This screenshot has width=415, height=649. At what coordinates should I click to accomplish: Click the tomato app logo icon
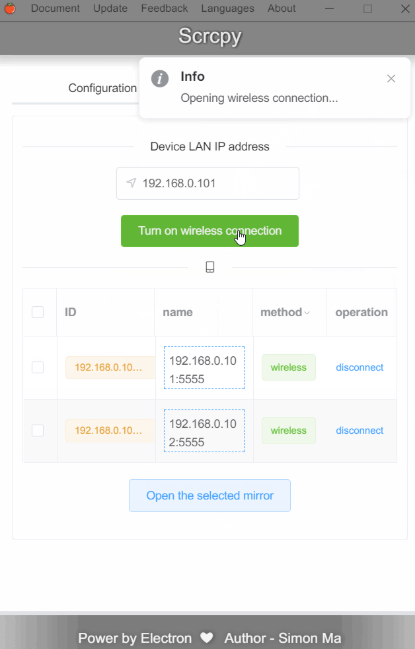9,8
